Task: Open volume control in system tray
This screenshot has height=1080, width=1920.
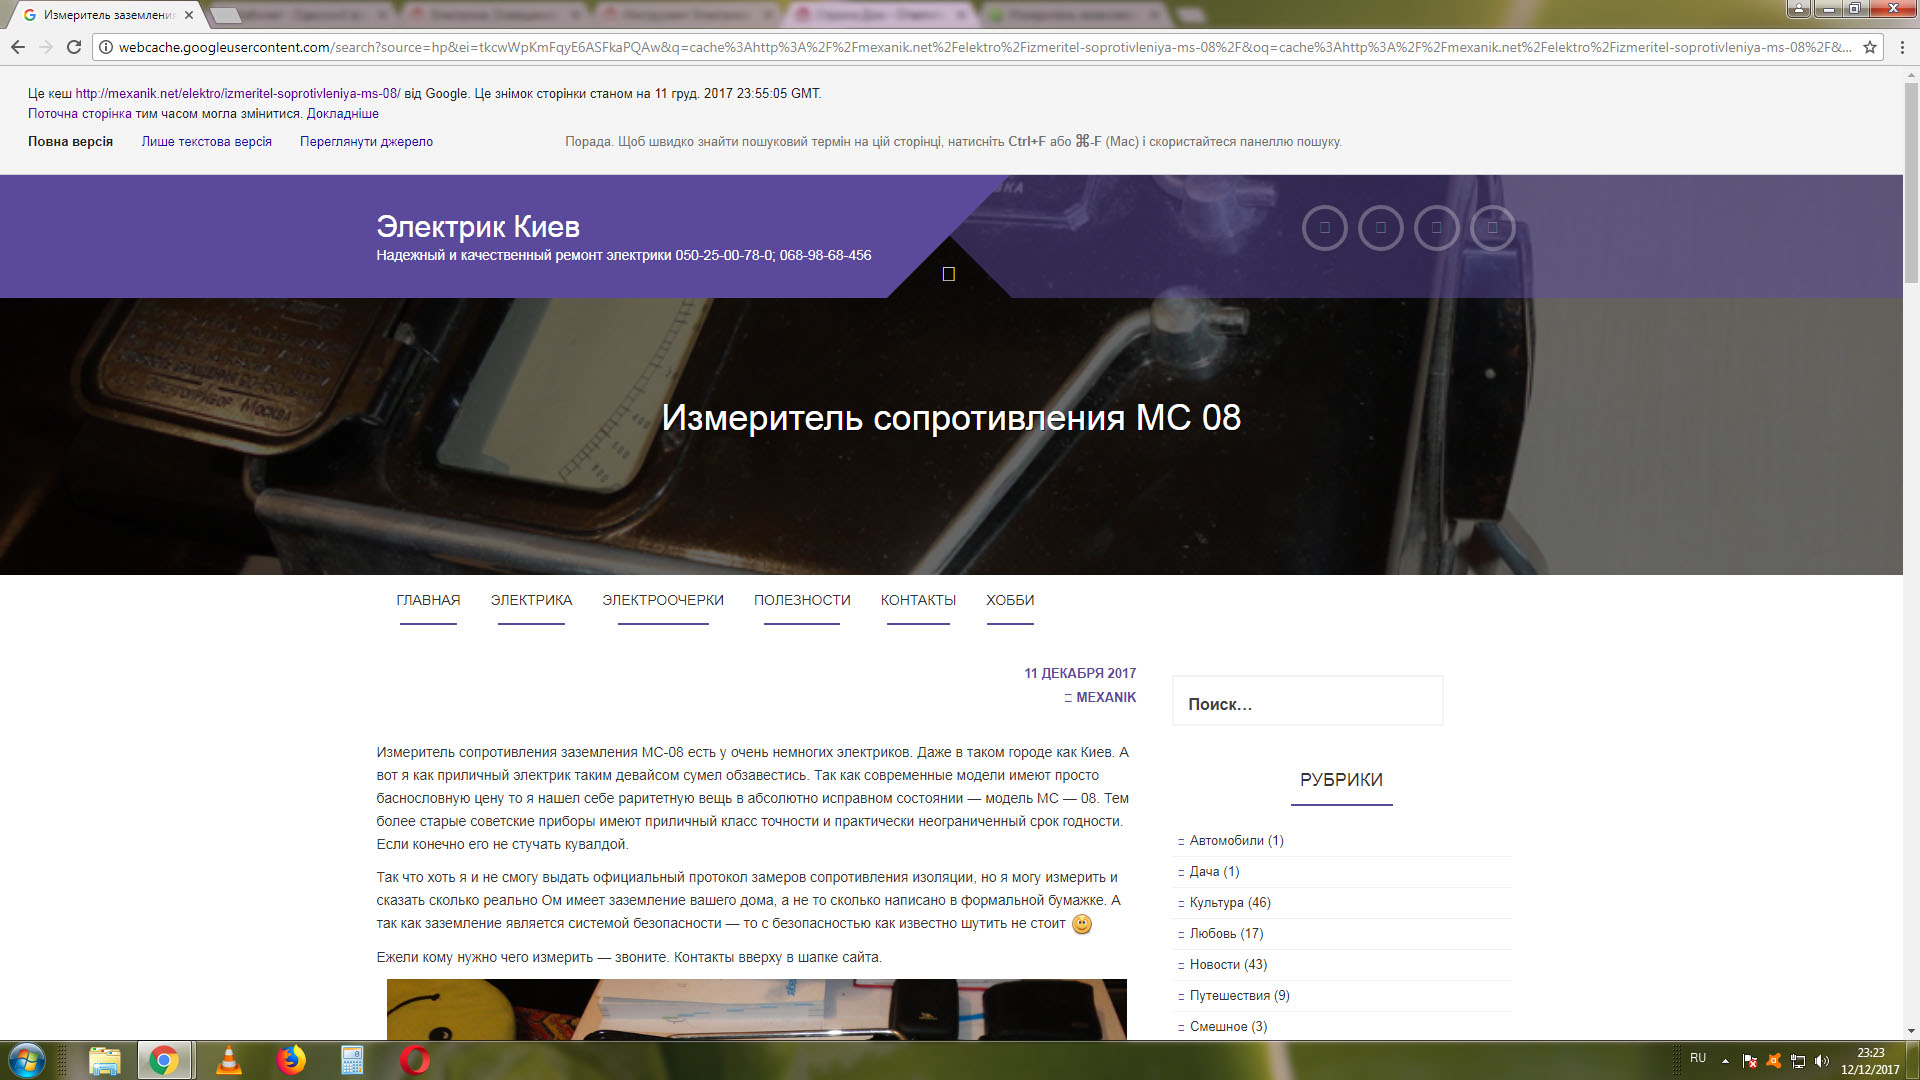Action: click(x=1821, y=1061)
